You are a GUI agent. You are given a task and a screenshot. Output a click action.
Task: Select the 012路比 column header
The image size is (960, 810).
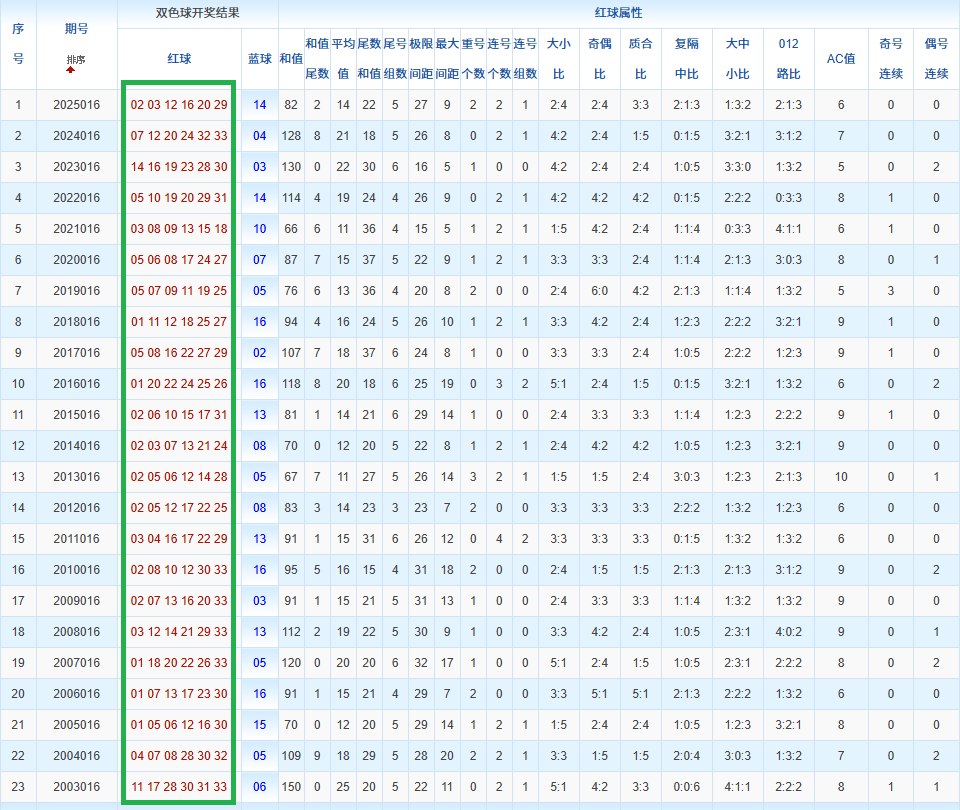click(x=788, y=59)
